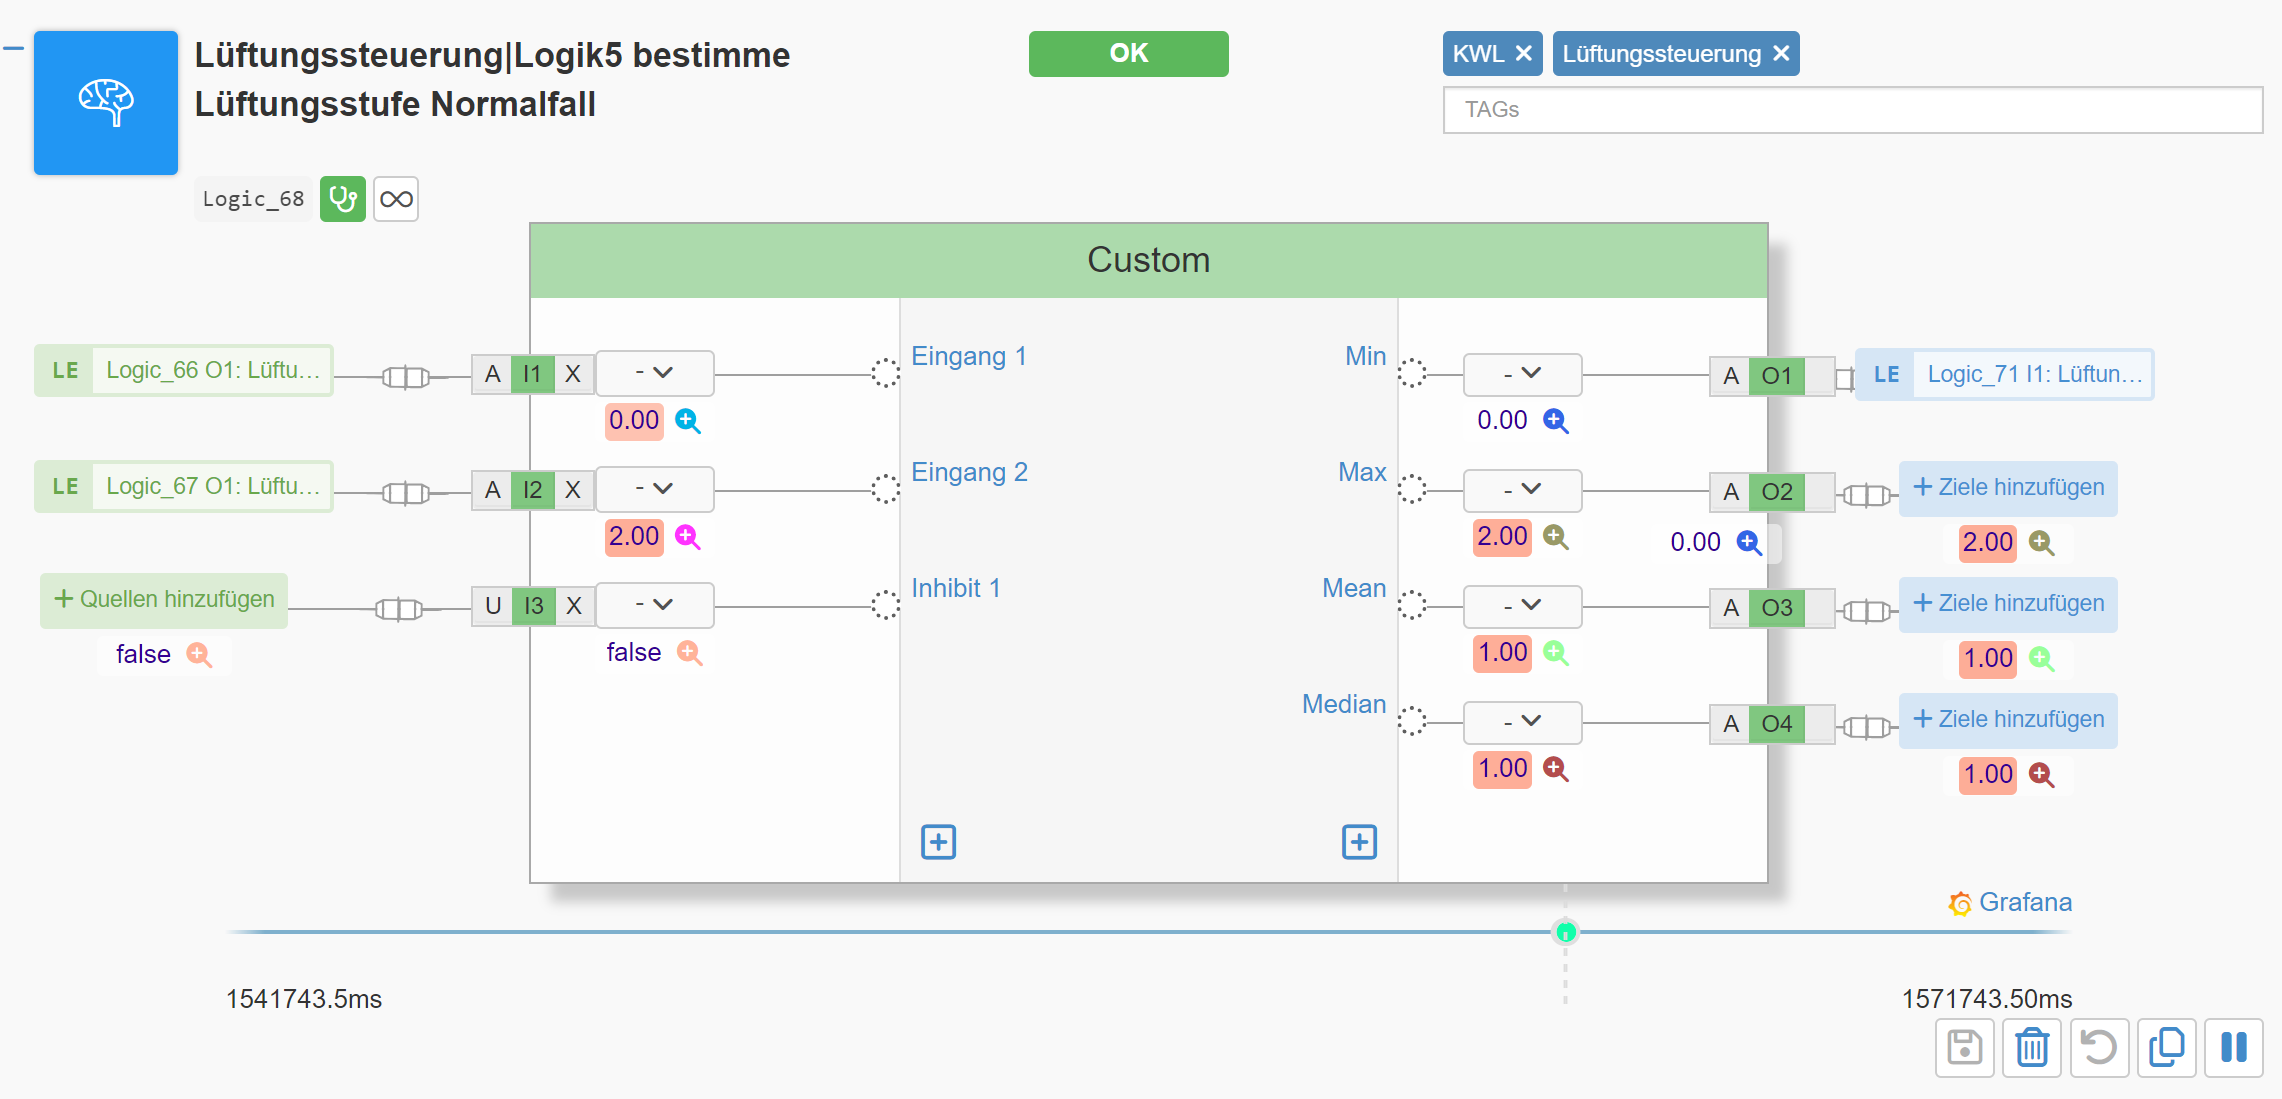Duplicate the logic with copy icon
This screenshot has height=1099, width=2282.
click(2167, 1048)
